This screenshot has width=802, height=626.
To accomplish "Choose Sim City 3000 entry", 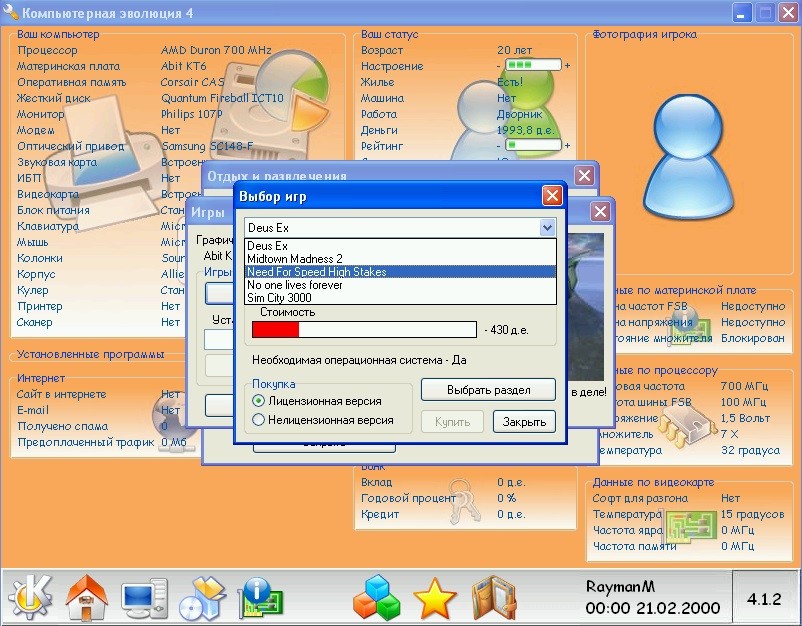I will 400,298.
